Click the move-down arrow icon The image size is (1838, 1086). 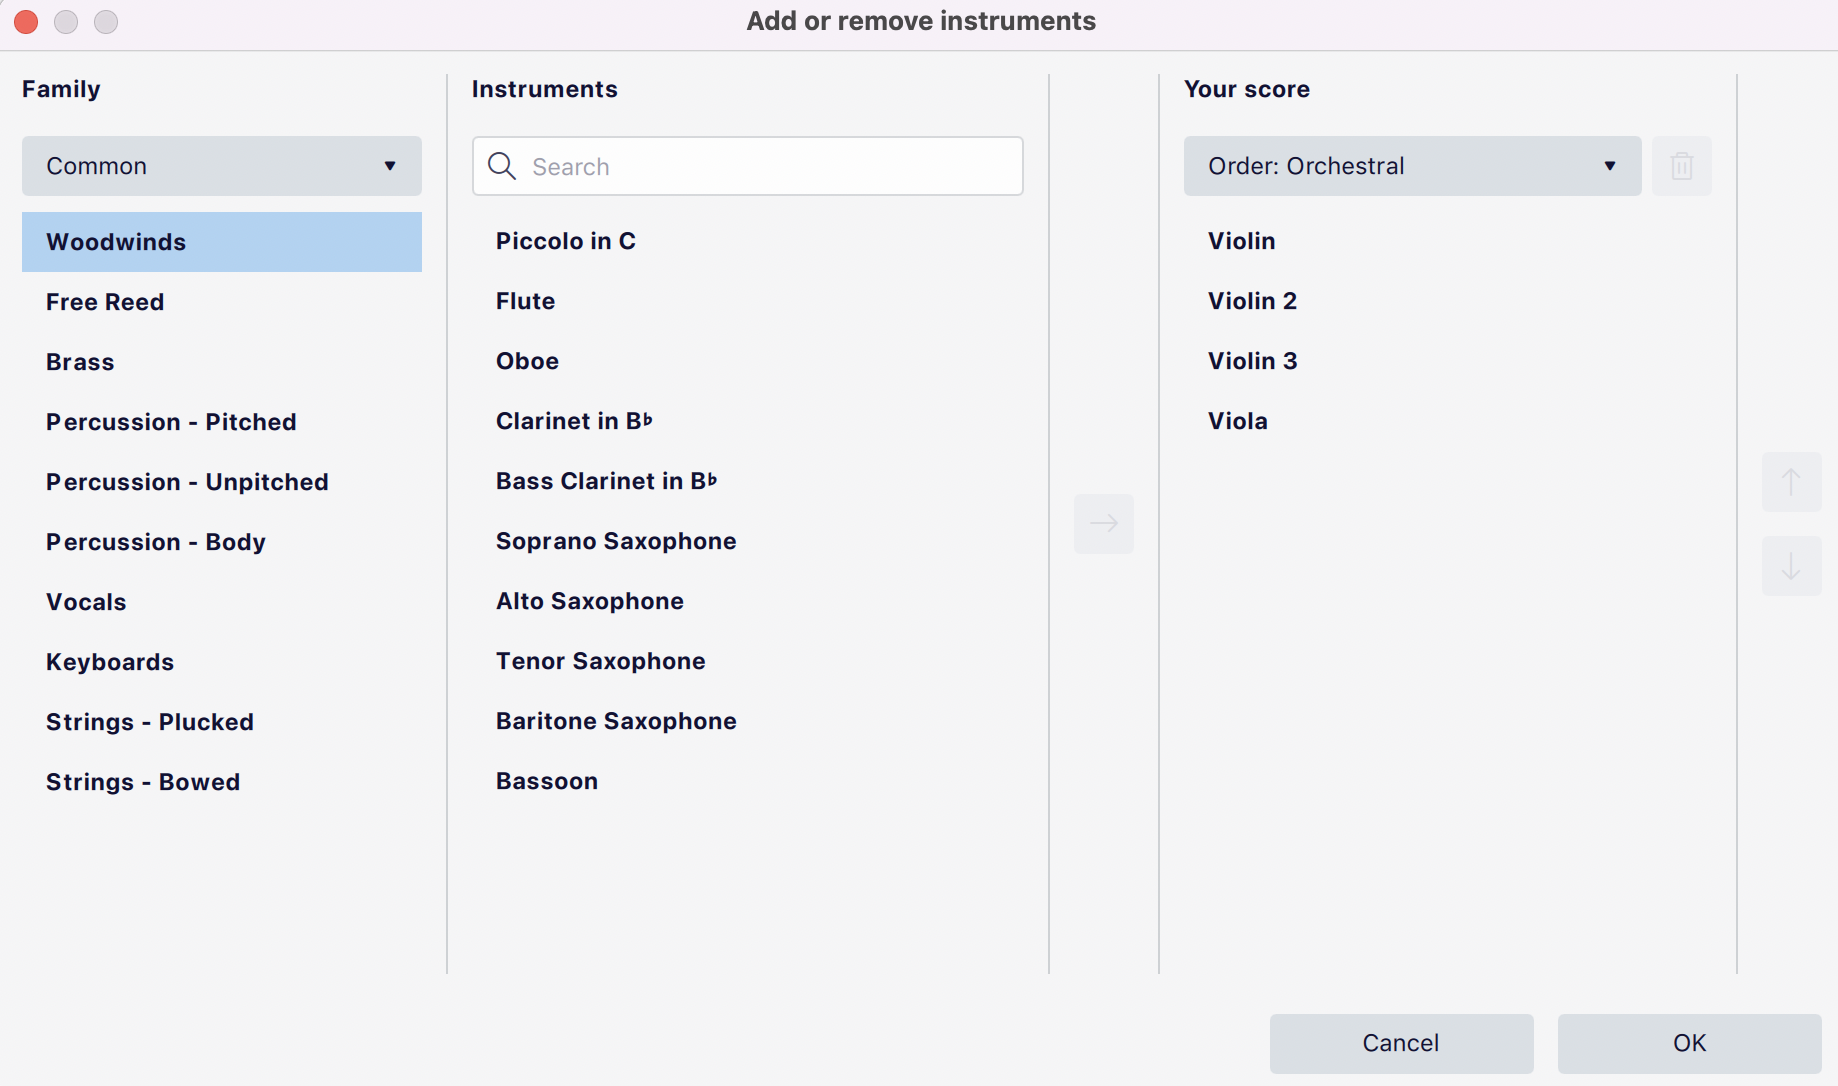click(x=1792, y=566)
